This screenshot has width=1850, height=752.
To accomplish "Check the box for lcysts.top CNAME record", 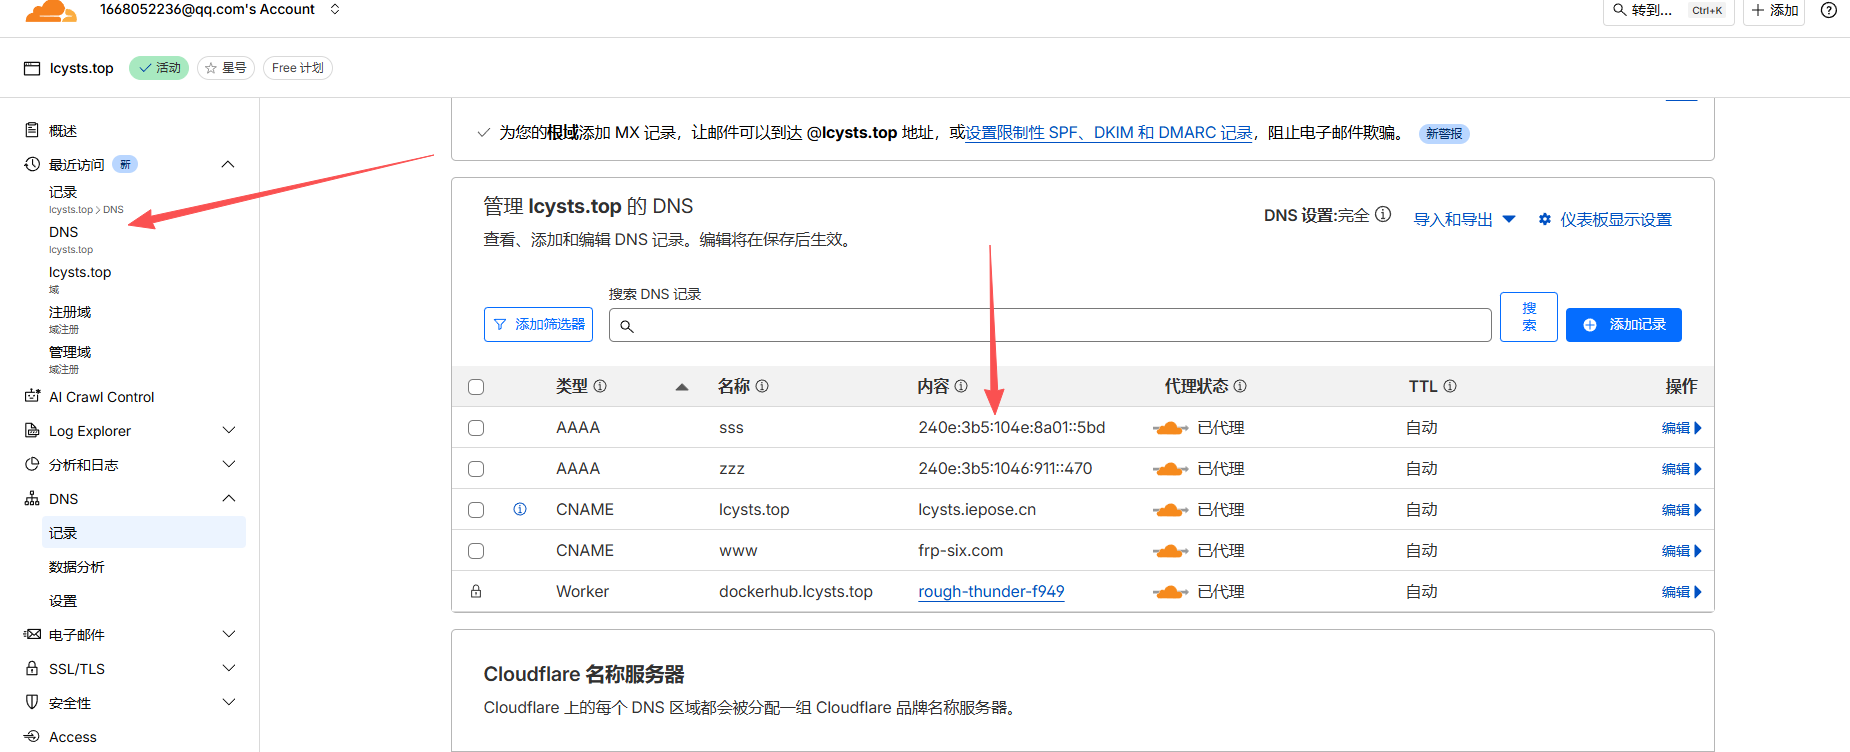I will (x=476, y=510).
